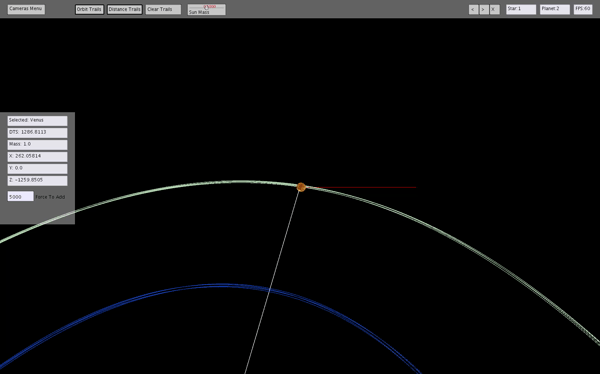600x374 pixels.
Task: Click the Selected: Venus label
Action: [x=38, y=121]
